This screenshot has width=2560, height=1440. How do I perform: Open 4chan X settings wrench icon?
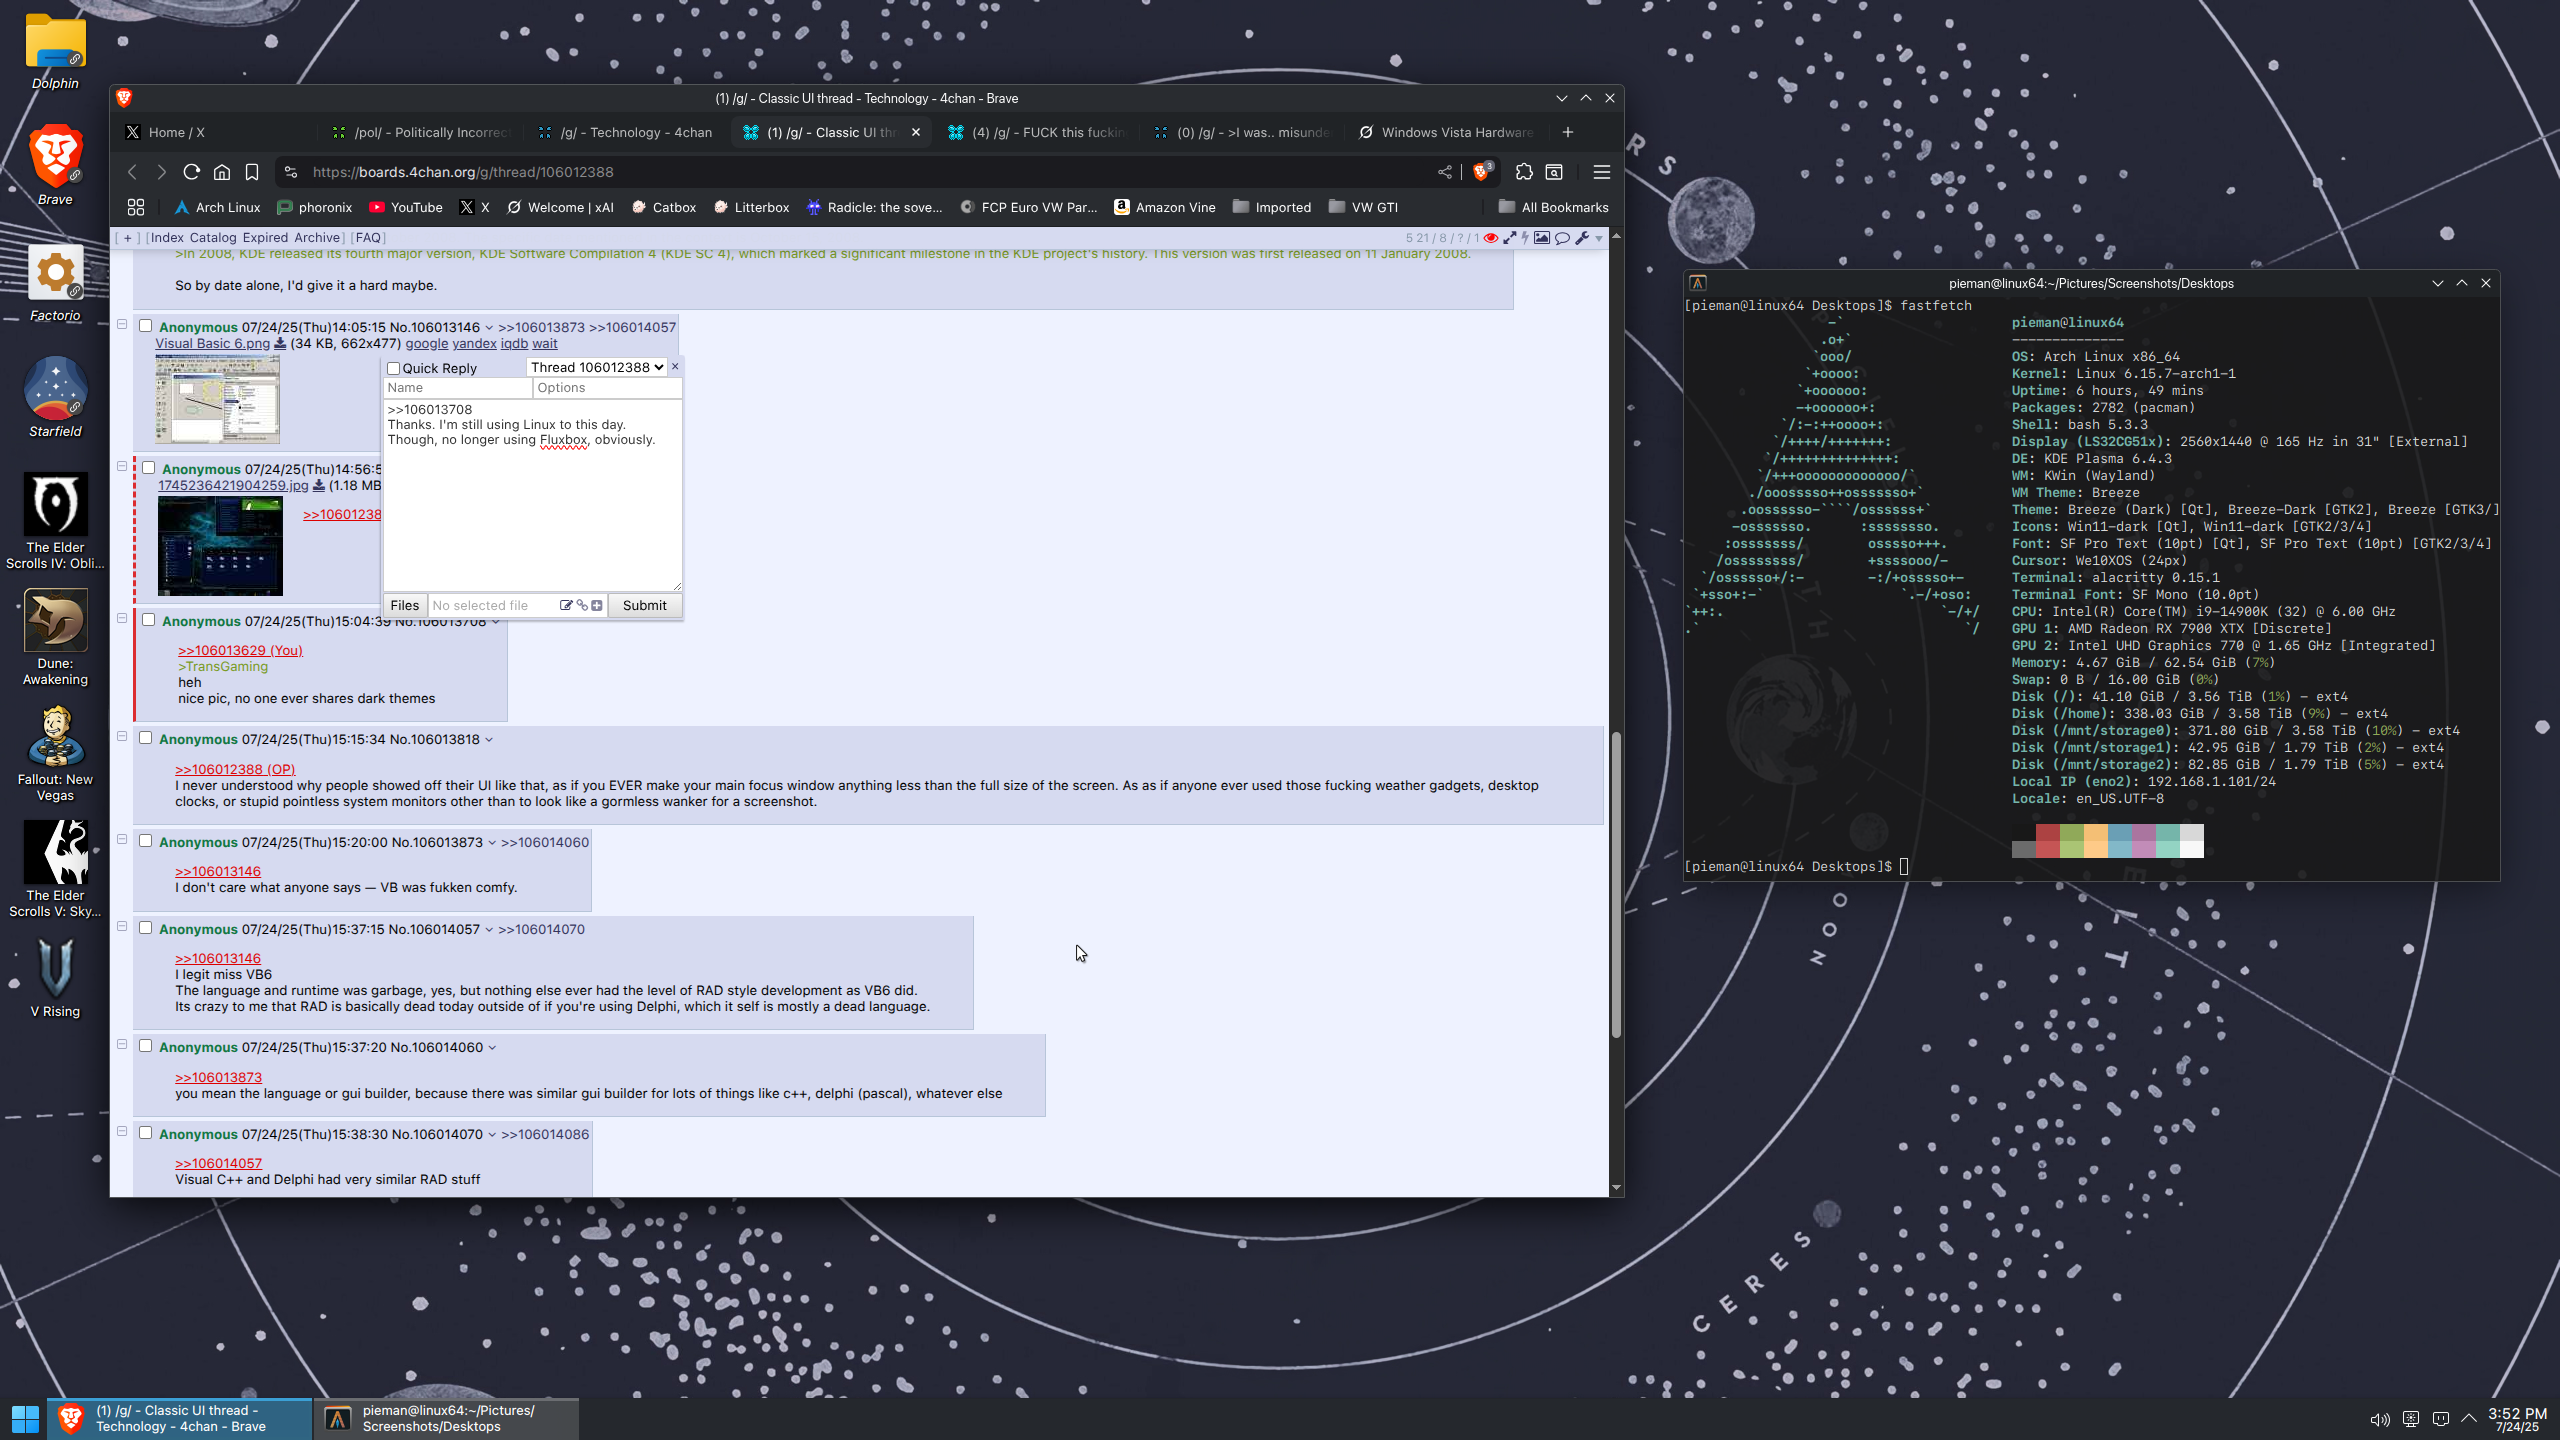(1582, 238)
